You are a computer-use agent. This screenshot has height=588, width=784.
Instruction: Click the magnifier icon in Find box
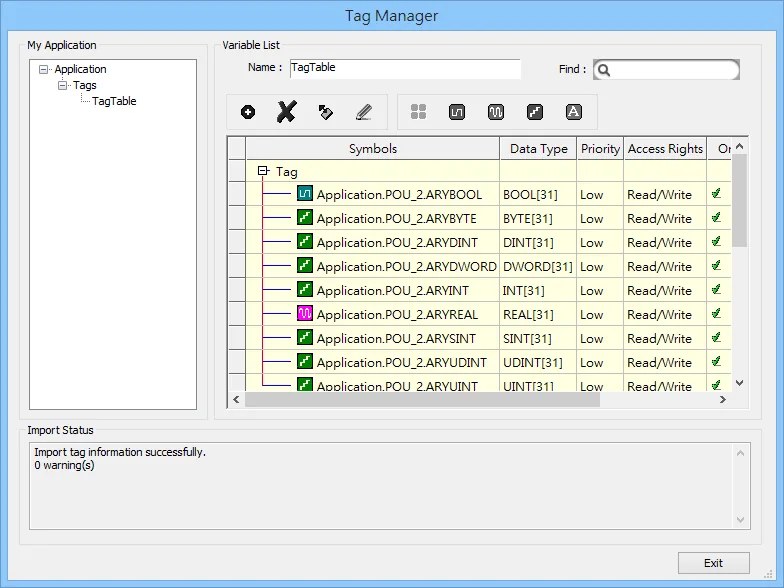pyautogui.click(x=604, y=70)
